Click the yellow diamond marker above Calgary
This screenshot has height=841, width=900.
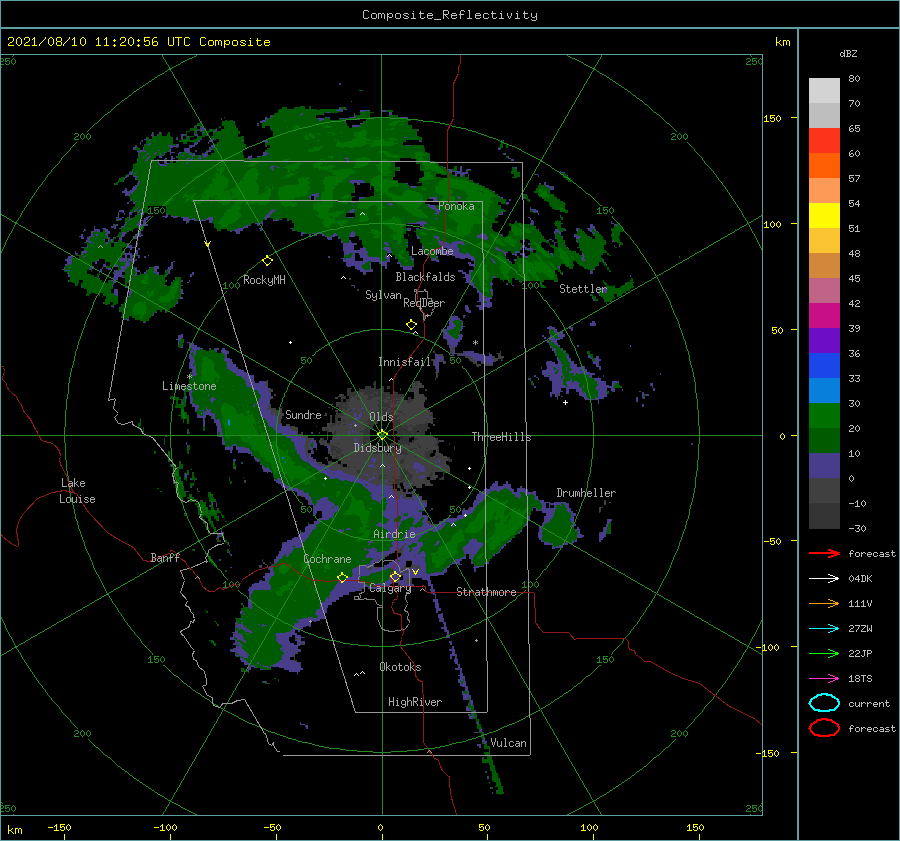395,576
